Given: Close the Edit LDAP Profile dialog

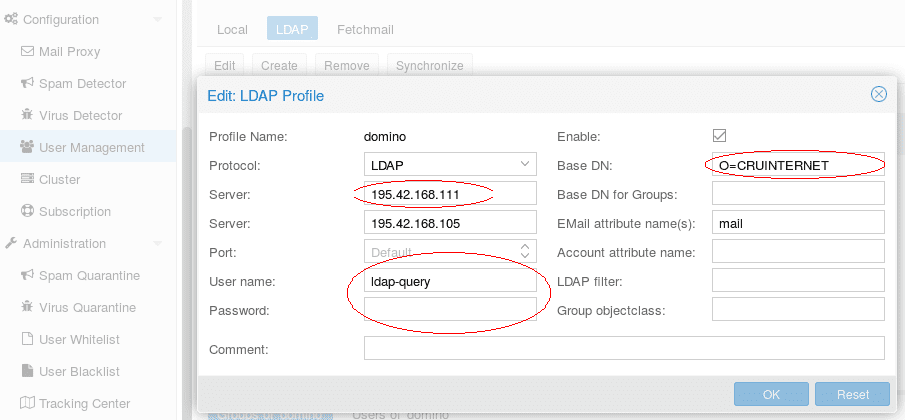Looking at the screenshot, I should click(879, 95).
